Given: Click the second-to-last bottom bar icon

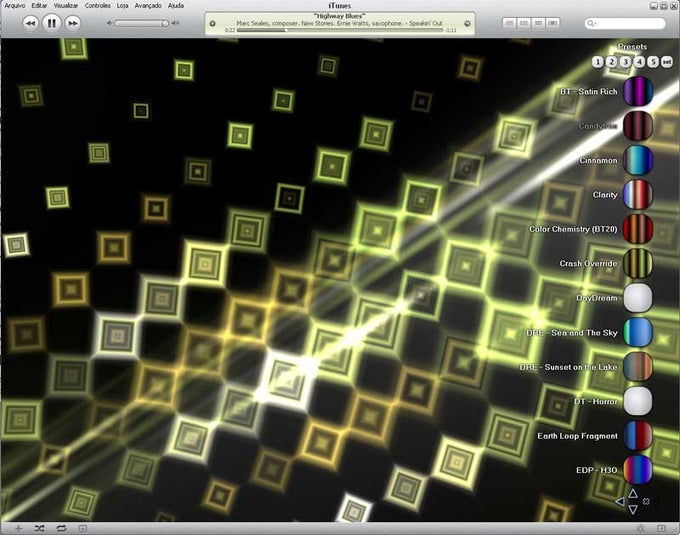Looking at the screenshot, I should point(641,528).
